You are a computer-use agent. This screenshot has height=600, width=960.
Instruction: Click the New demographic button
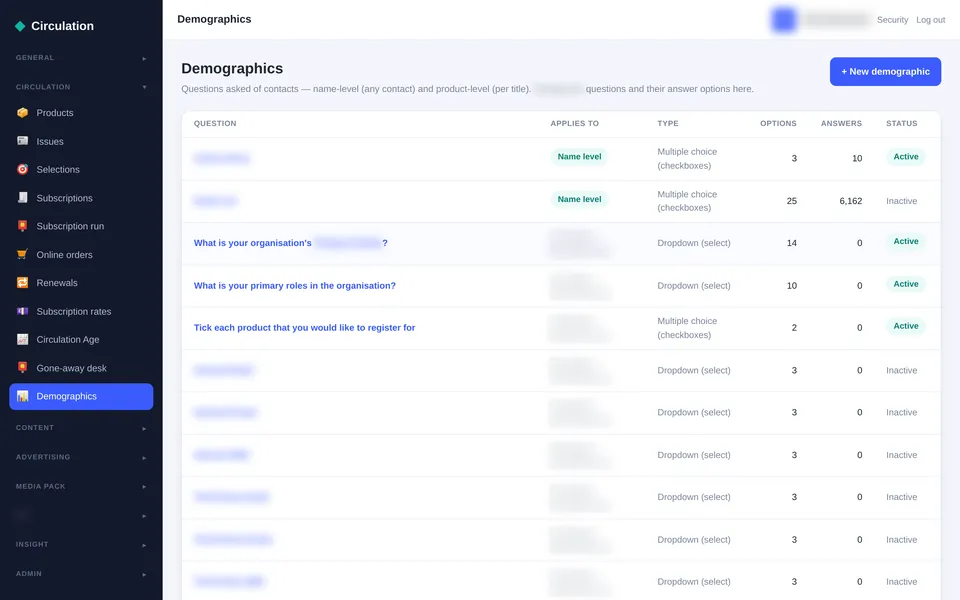[x=885, y=72]
